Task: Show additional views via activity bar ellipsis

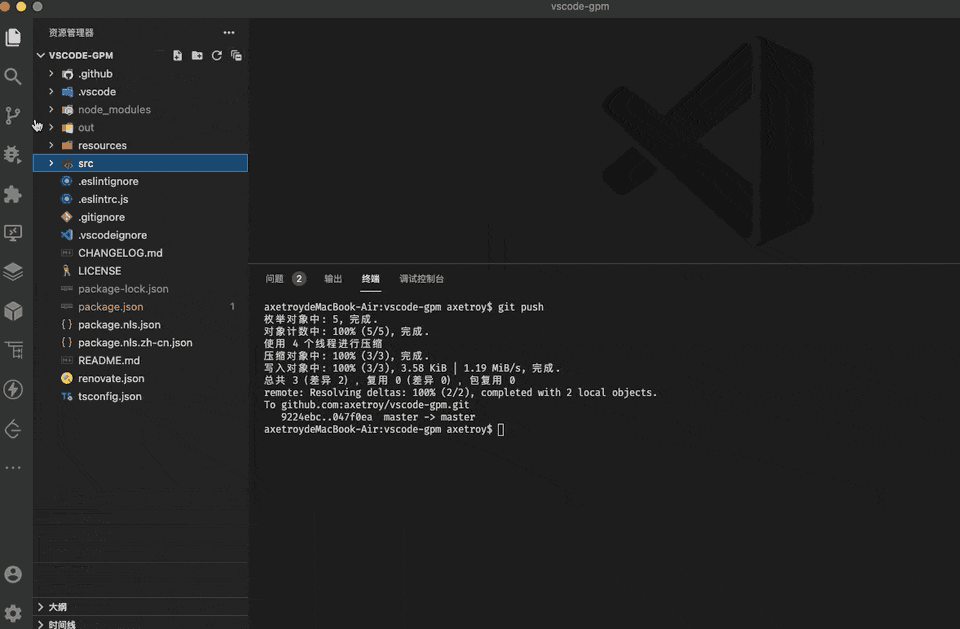Action: pyautogui.click(x=13, y=468)
